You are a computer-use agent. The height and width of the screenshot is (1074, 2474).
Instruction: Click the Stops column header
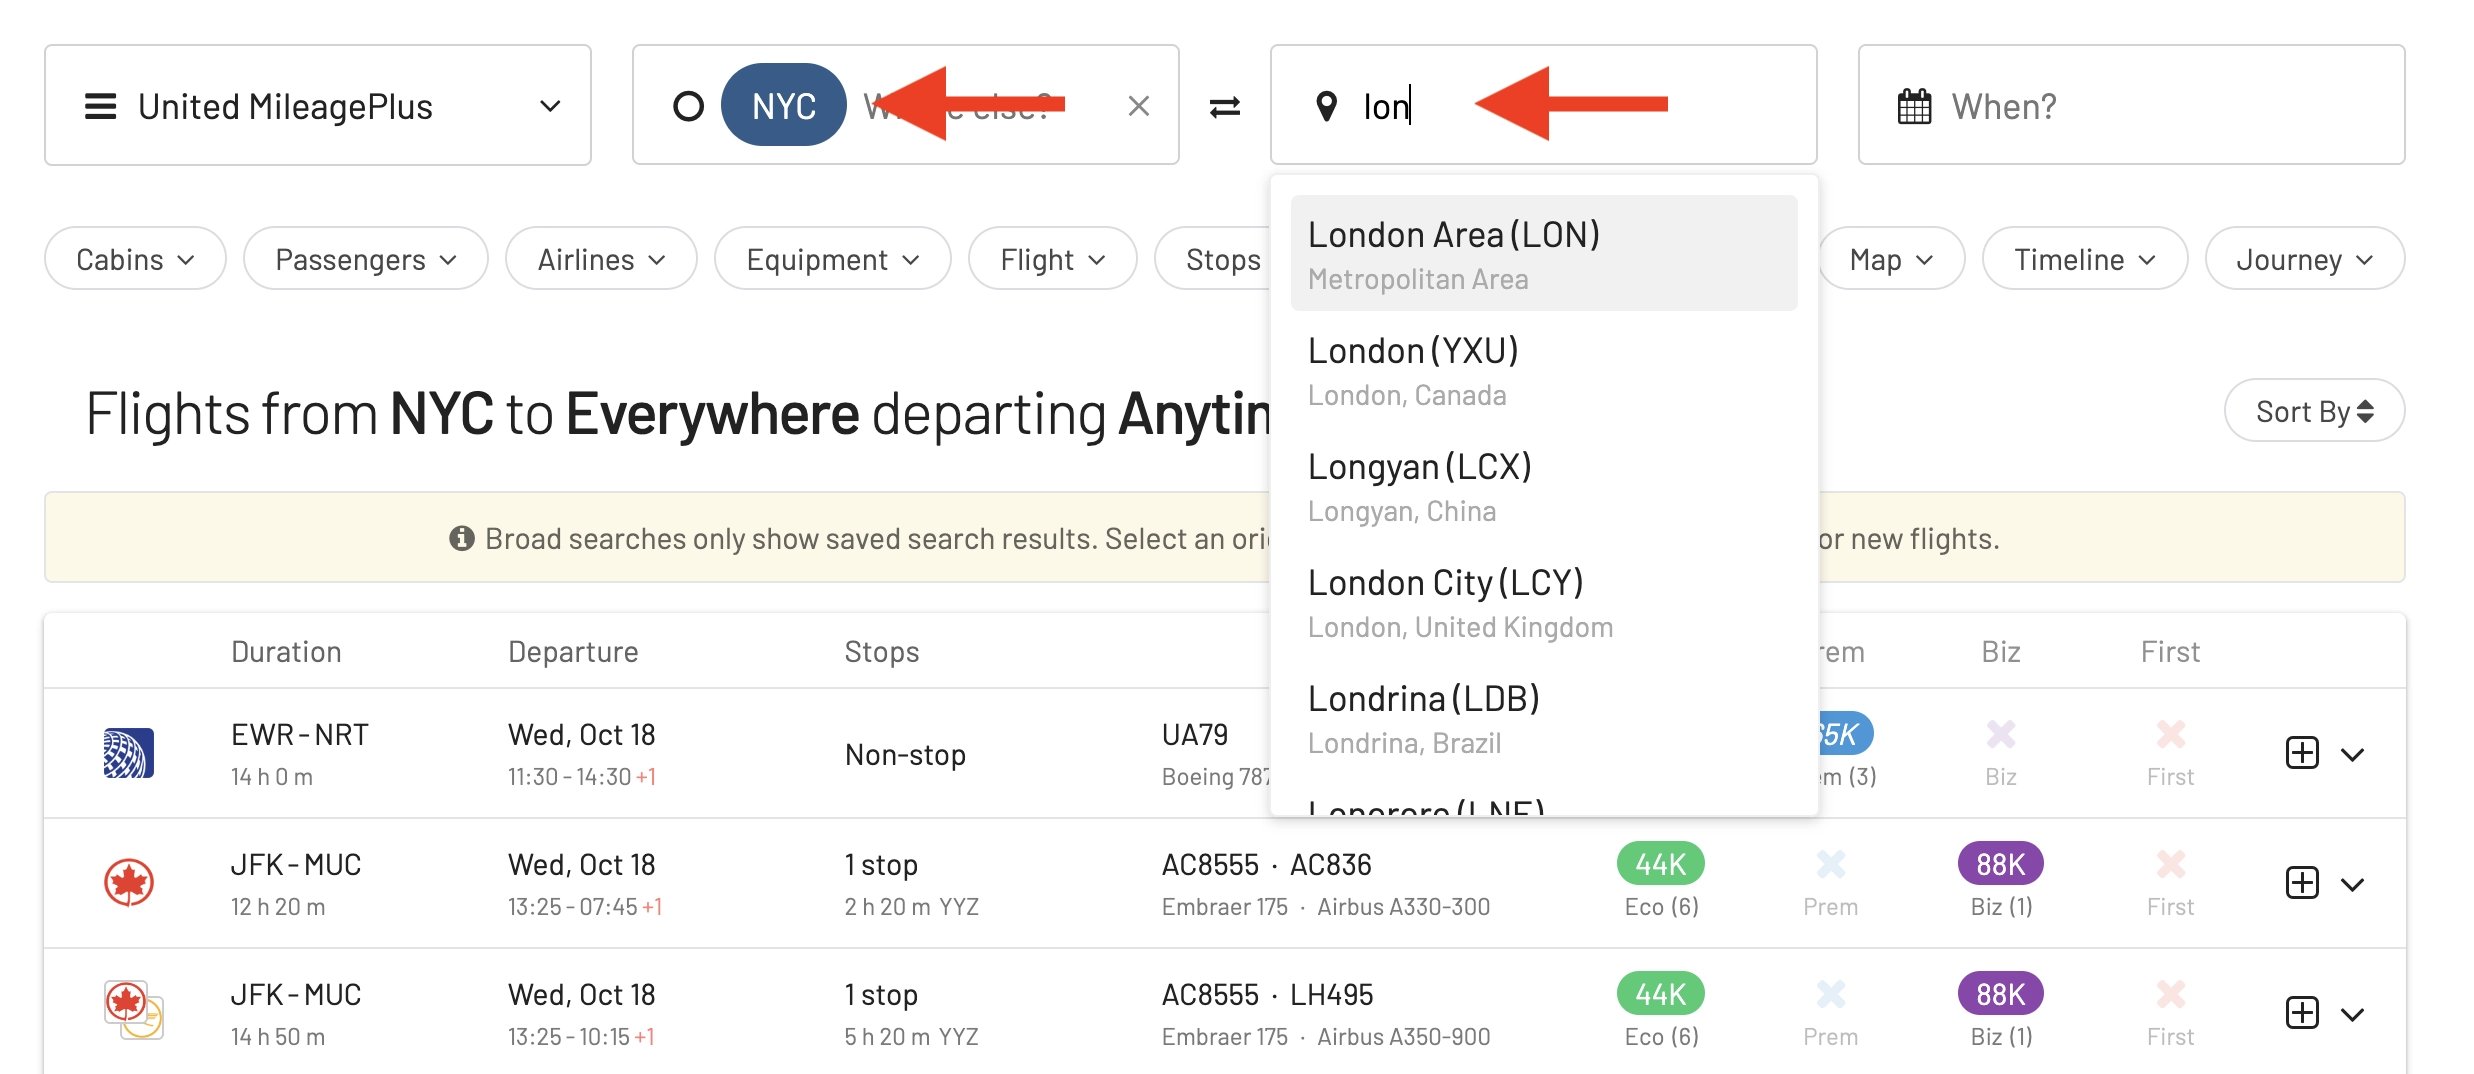(881, 651)
